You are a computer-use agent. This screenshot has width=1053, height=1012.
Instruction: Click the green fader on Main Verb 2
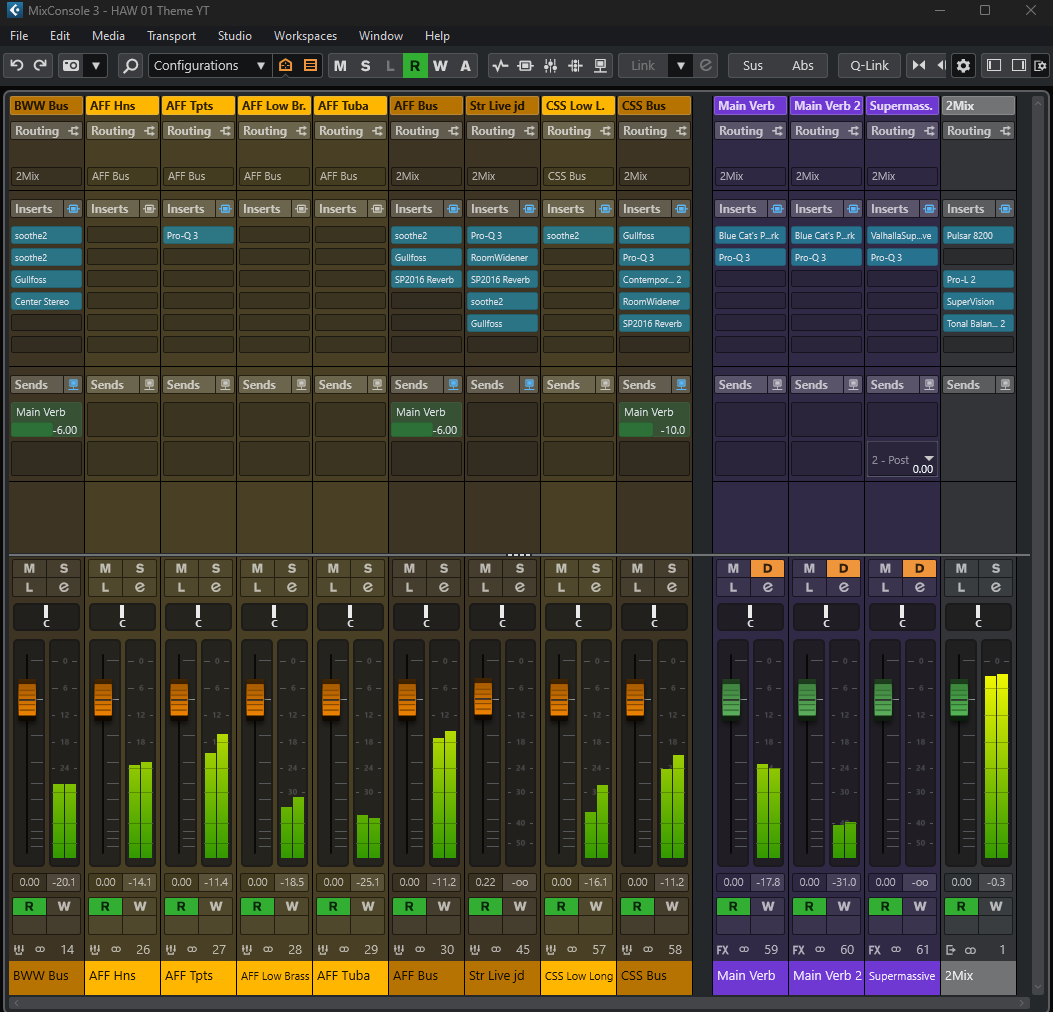click(x=807, y=698)
